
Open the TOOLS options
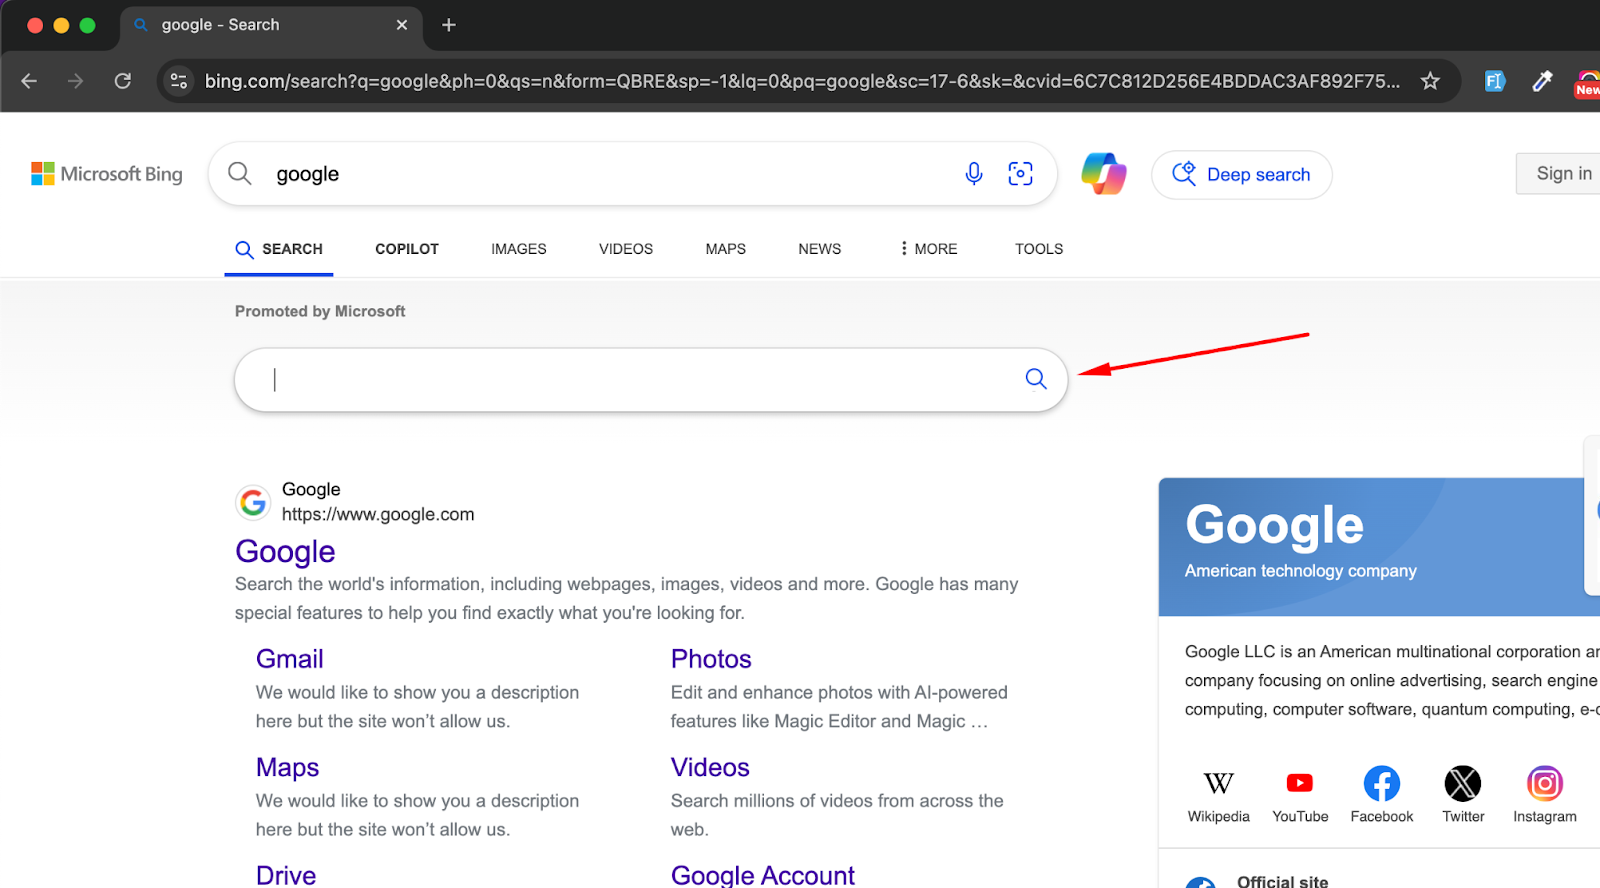1039,249
